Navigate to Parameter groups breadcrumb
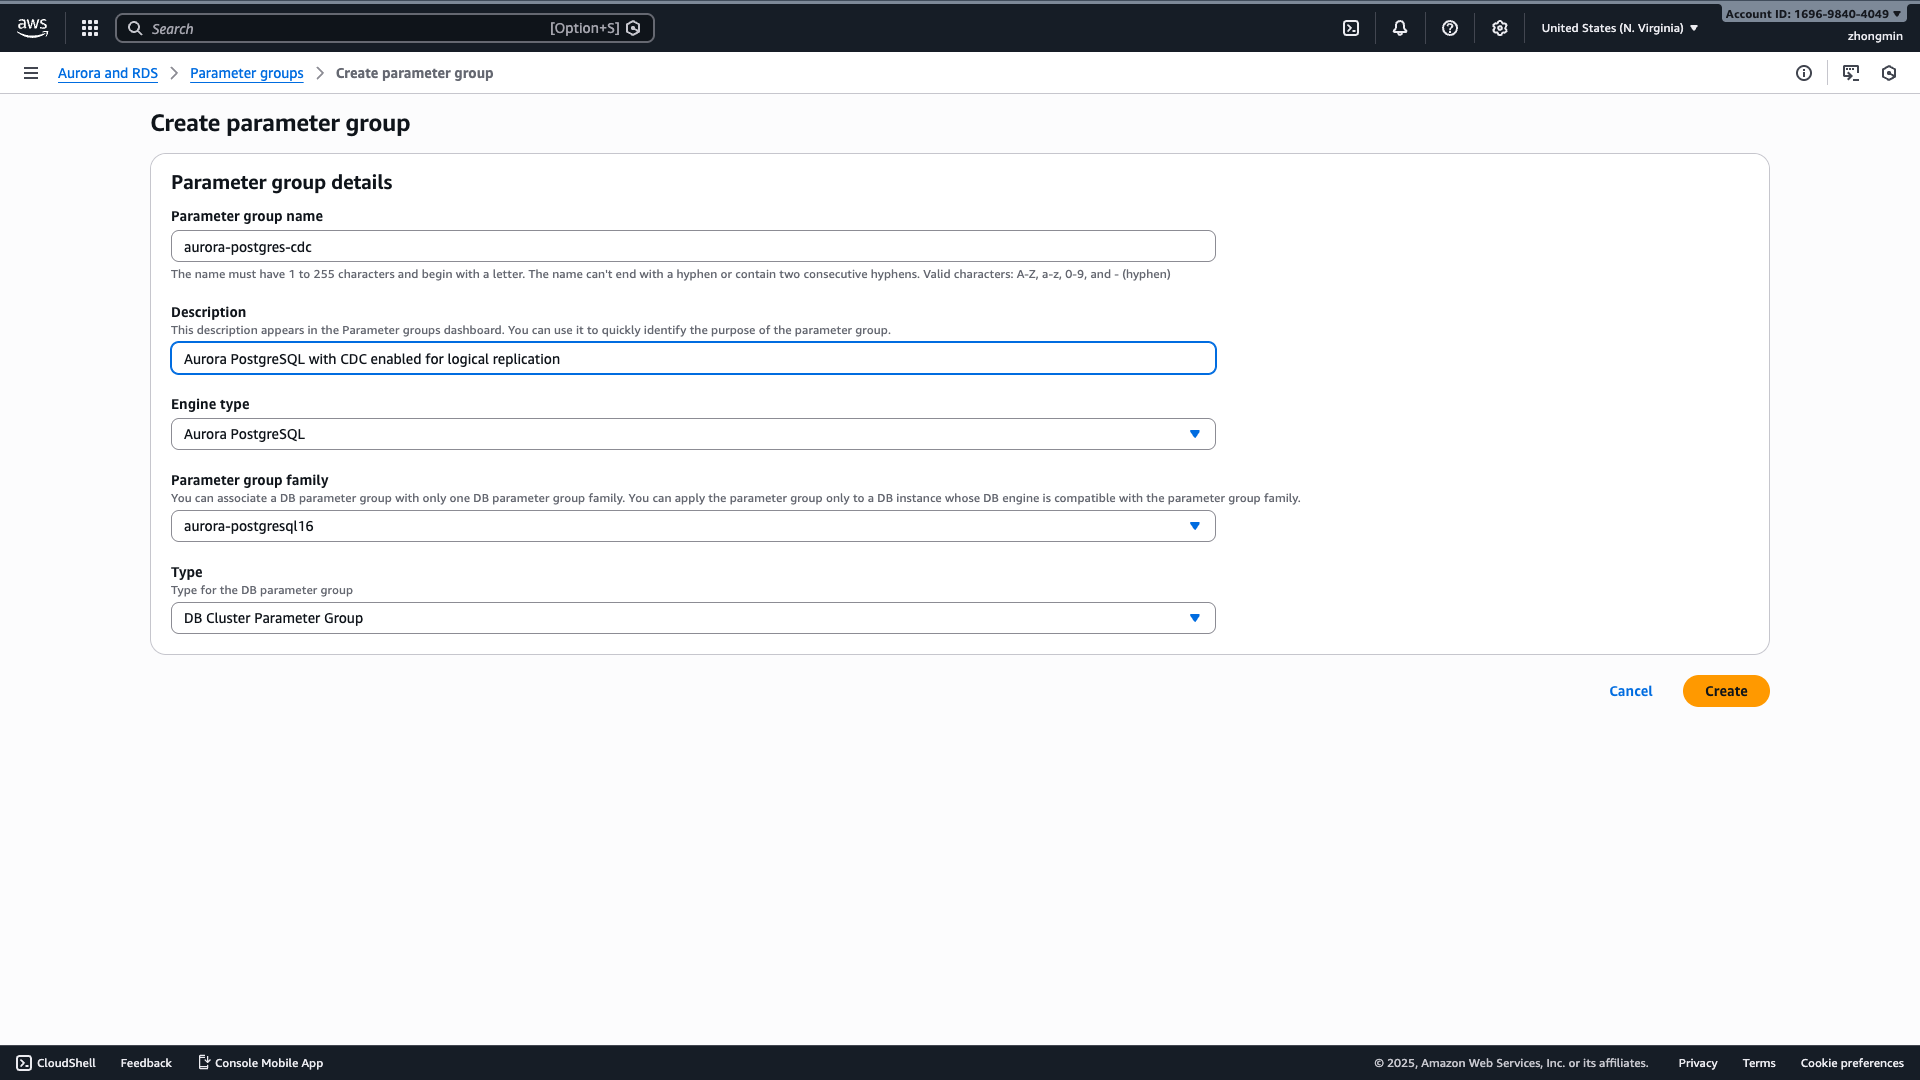This screenshot has width=1920, height=1080. click(x=246, y=73)
